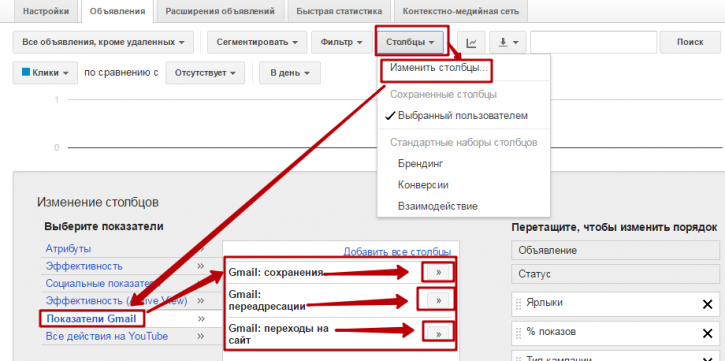Open Все действия на YouTube category
This screenshot has width=725, height=361.
pyautogui.click(x=107, y=336)
